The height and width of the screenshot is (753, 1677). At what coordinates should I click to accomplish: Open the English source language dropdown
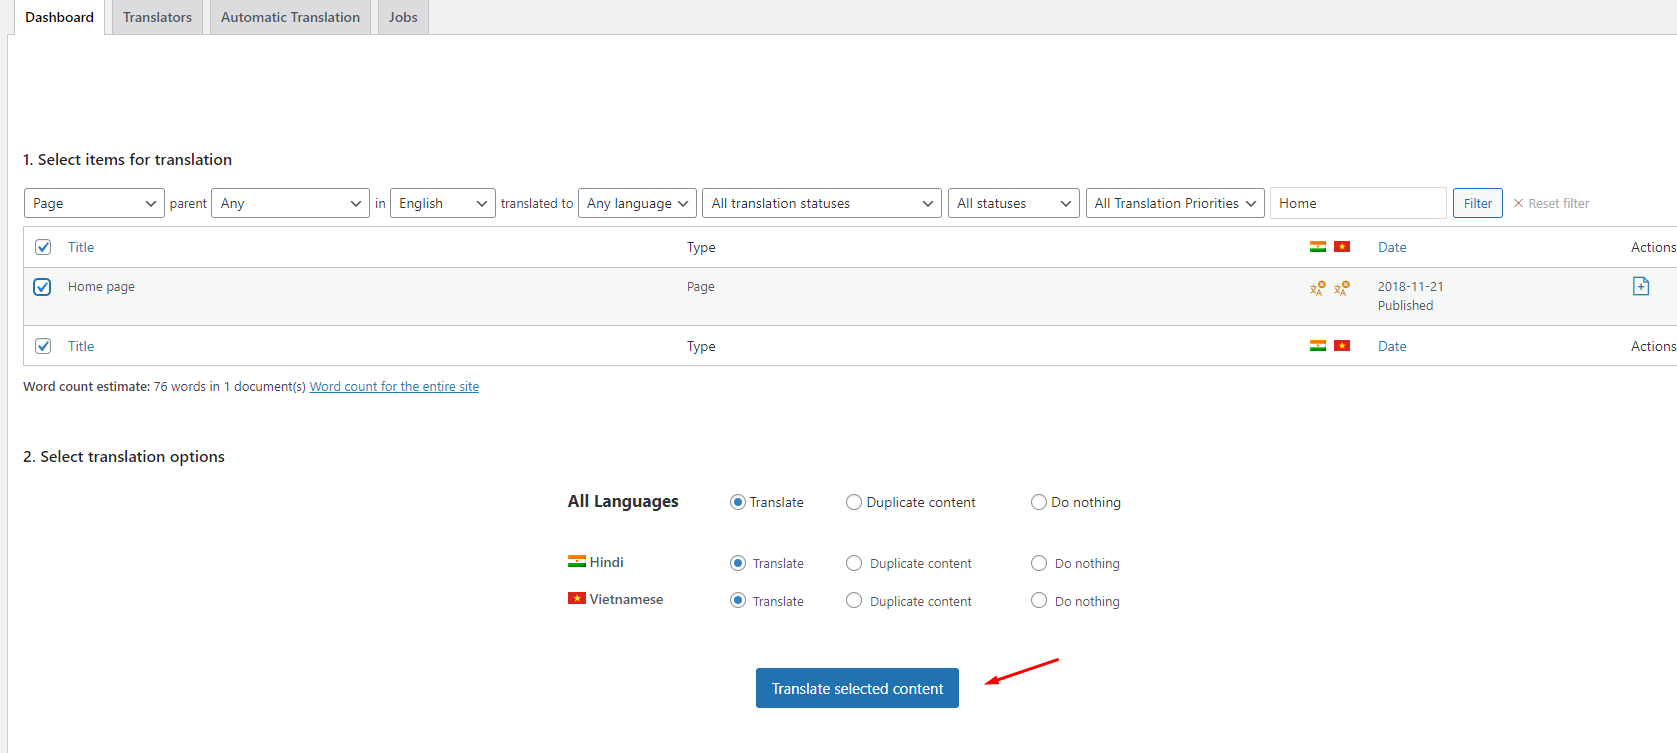tap(443, 203)
